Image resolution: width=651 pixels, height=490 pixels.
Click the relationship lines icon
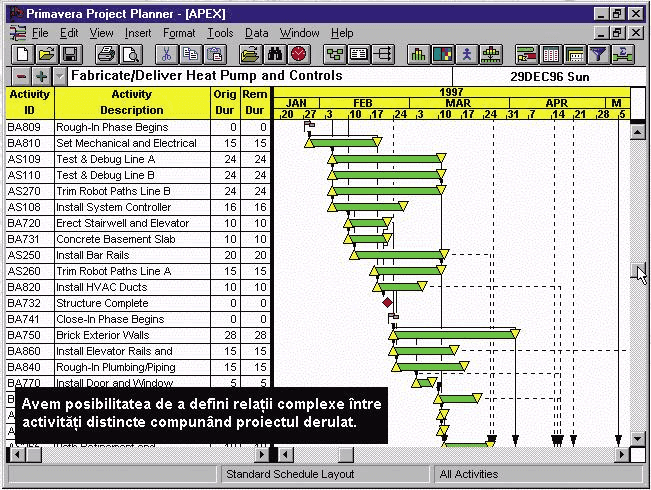click(x=383, y=54)
